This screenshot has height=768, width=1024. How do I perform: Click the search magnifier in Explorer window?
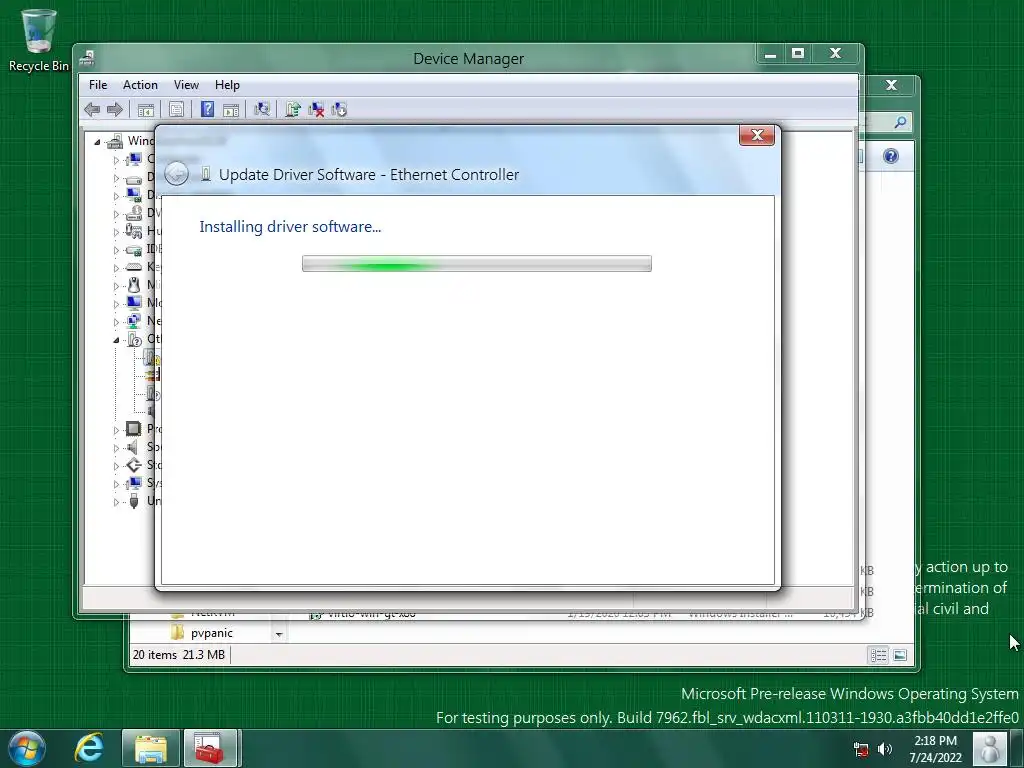click(x=900, y=122)
